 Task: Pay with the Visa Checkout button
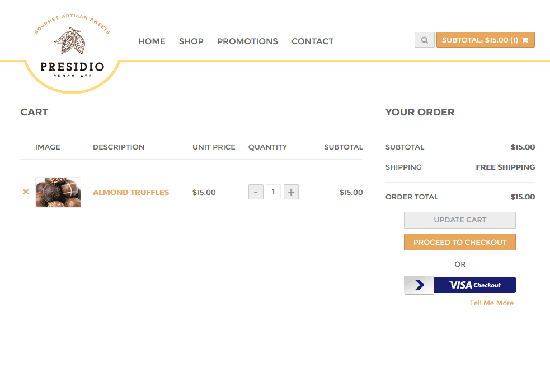coord(460,285)
